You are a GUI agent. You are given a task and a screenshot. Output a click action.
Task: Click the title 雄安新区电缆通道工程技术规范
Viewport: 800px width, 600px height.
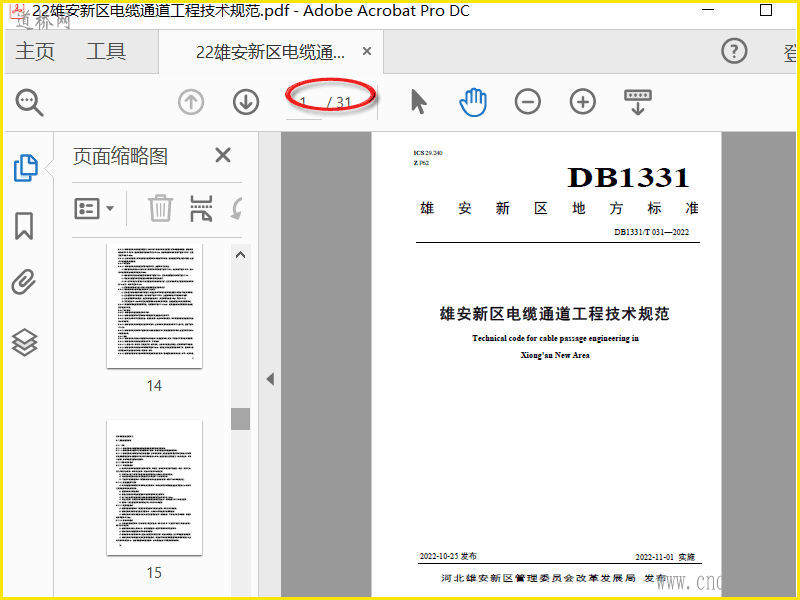click(555, 313)
